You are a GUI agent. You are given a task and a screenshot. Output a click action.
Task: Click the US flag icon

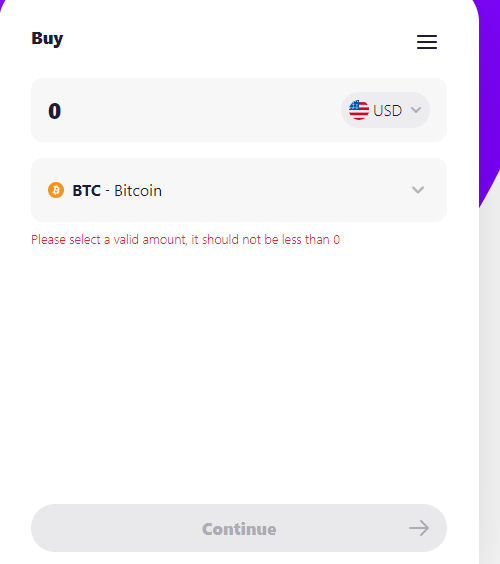click(x=359, y=110)
